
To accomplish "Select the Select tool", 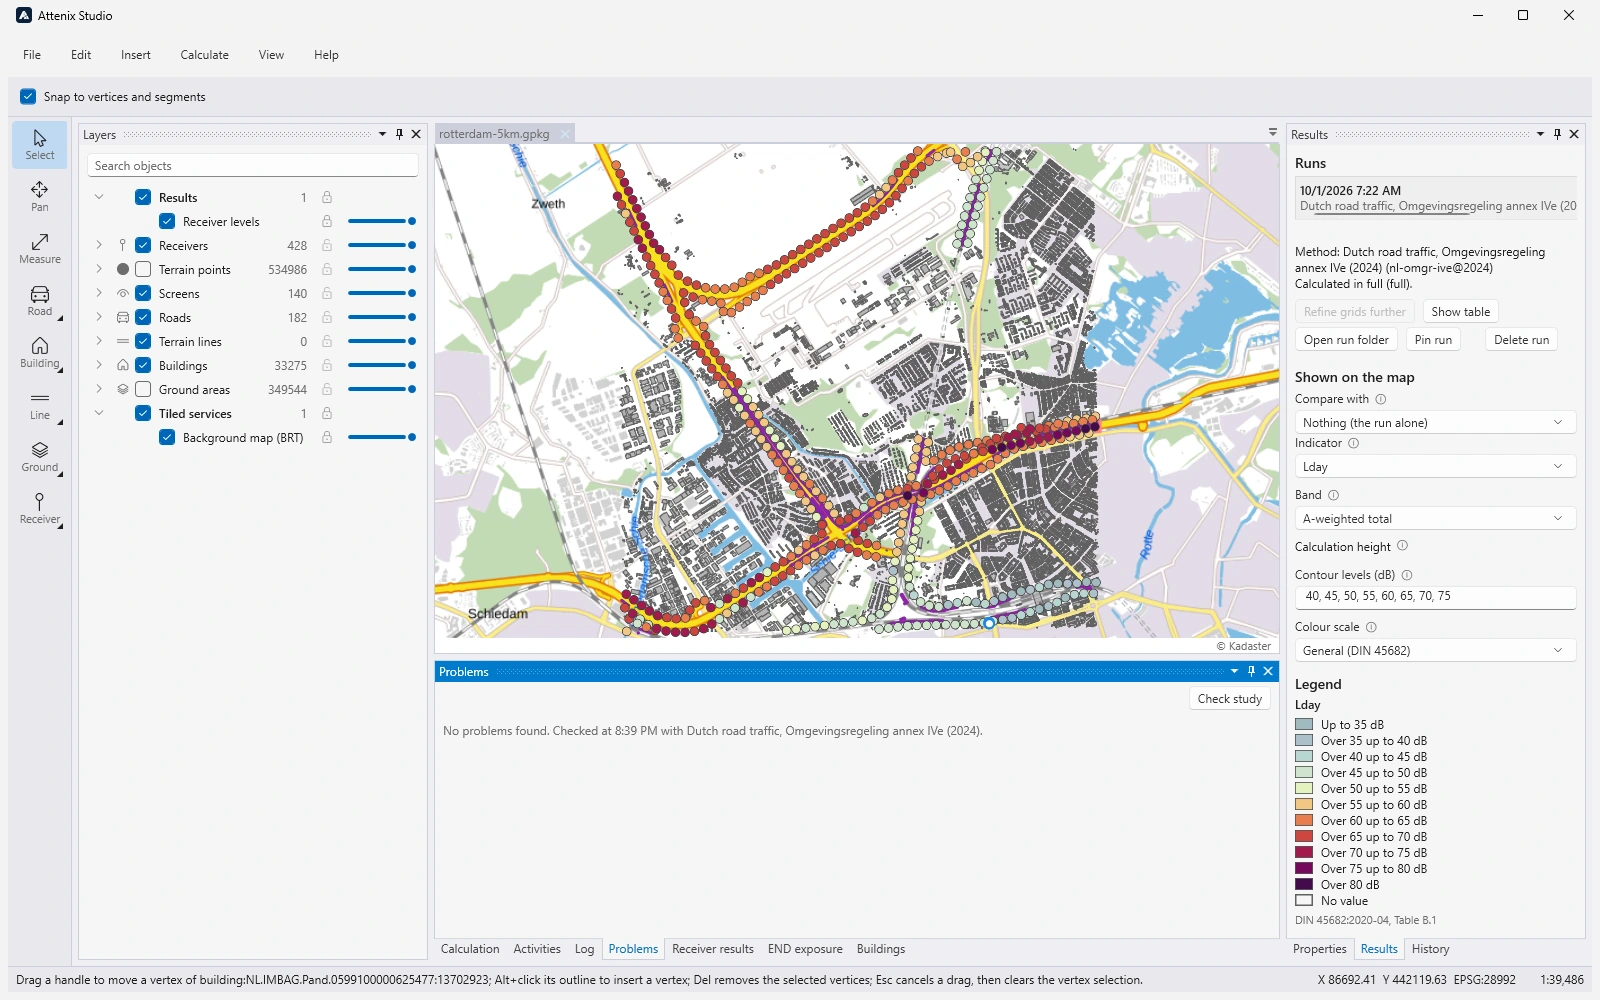I will coord(40,145).
